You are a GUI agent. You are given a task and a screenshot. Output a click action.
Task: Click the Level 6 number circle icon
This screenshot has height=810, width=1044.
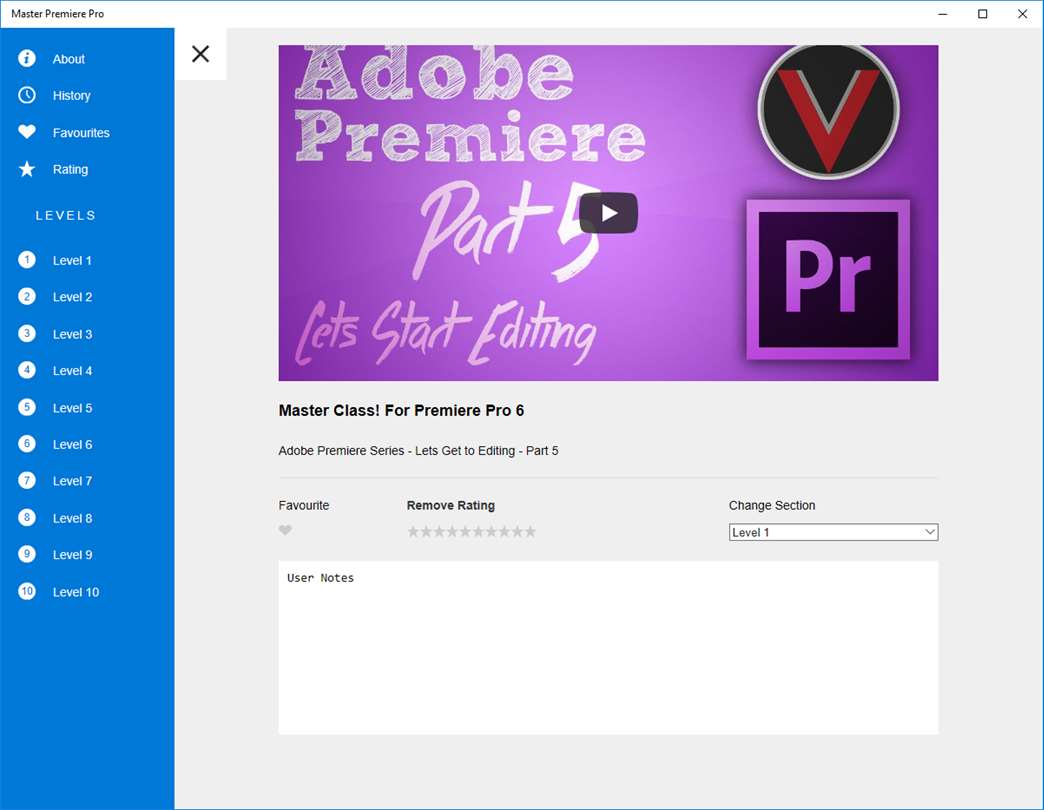point(27,444)
